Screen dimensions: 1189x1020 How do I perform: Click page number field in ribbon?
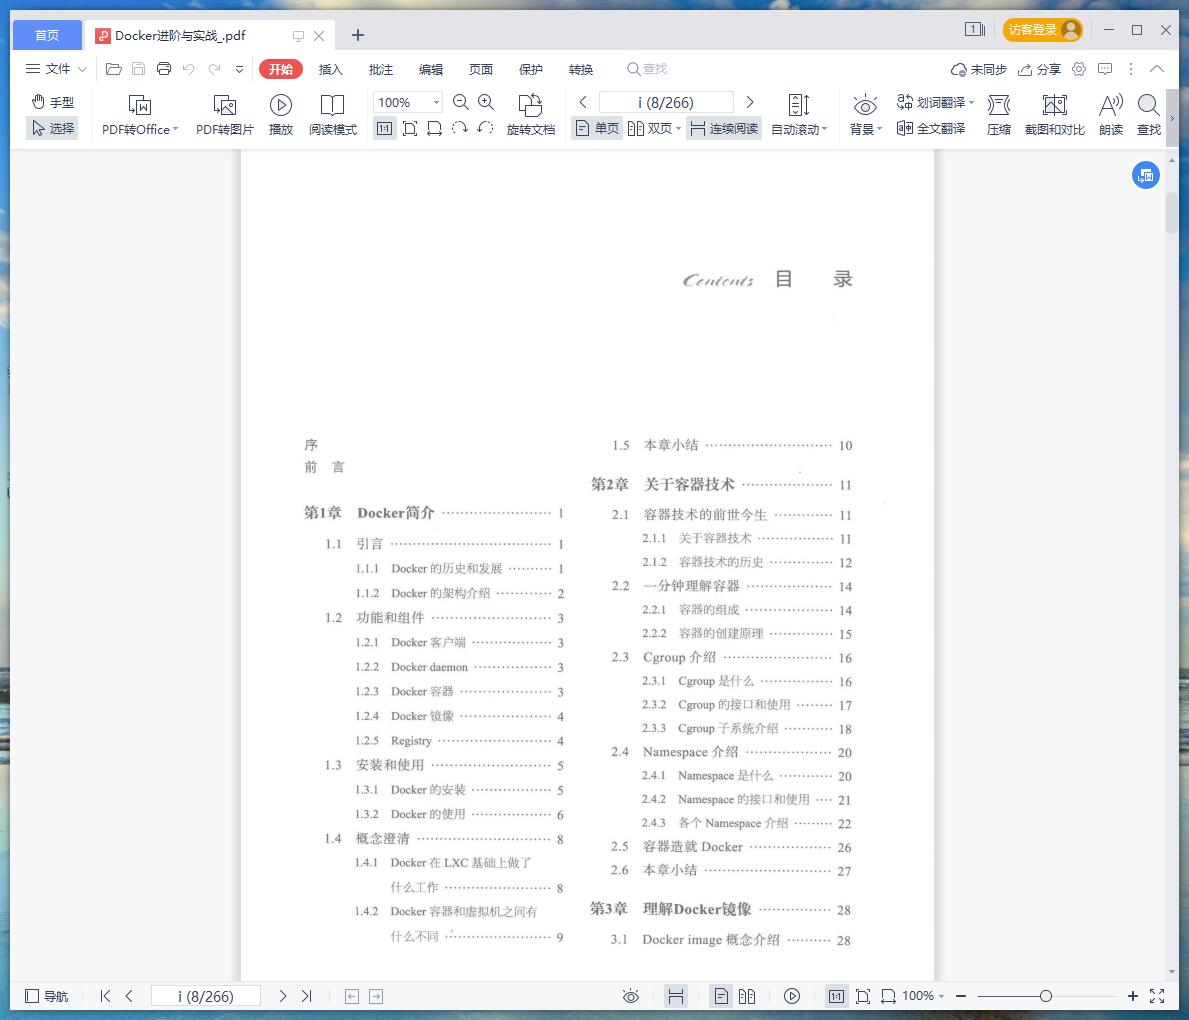[x=666, y=102]
